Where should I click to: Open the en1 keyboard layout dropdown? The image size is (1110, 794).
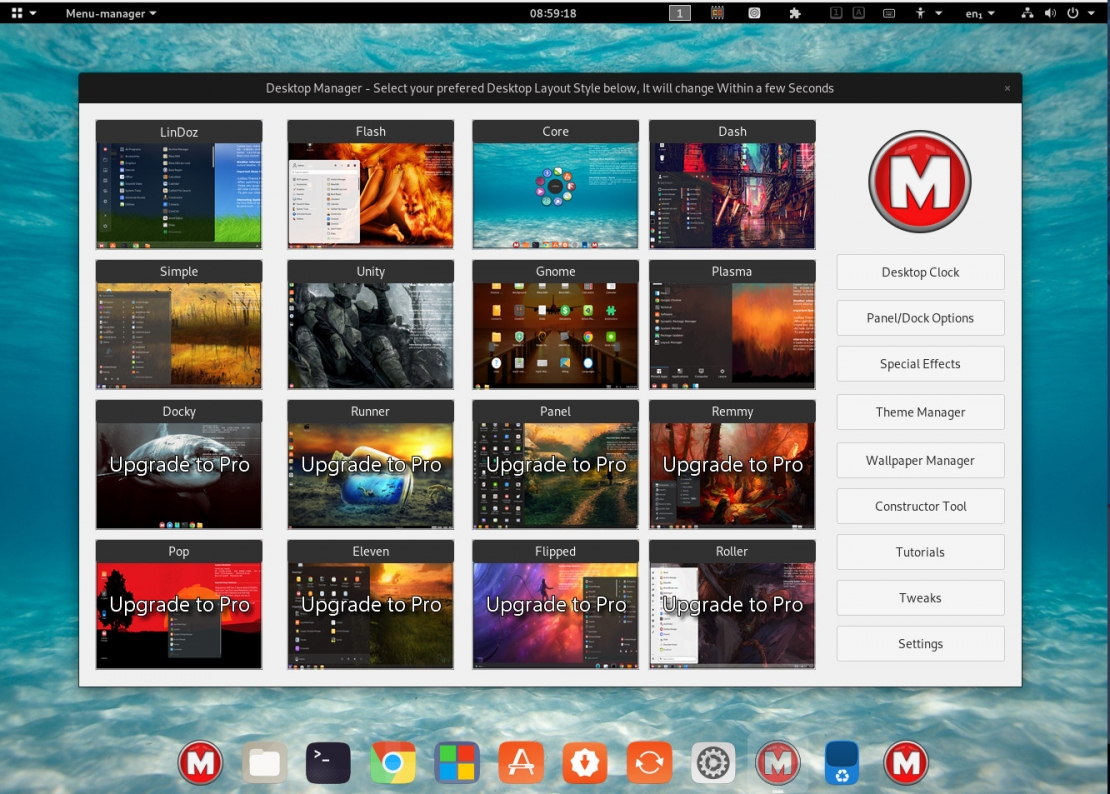point(980,13)
